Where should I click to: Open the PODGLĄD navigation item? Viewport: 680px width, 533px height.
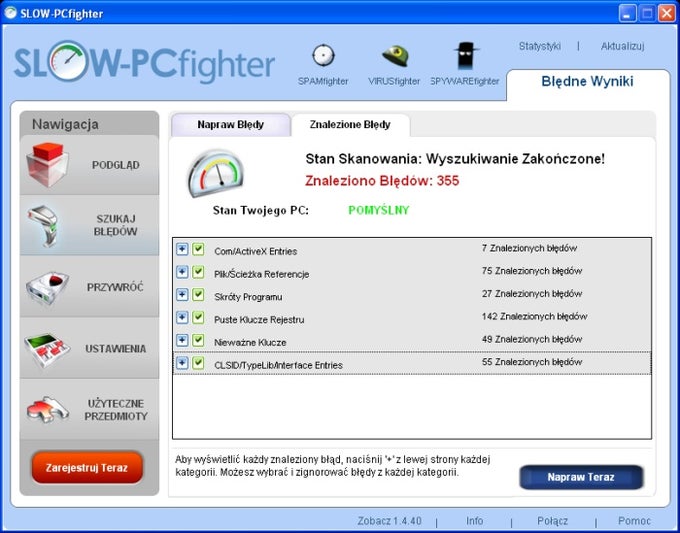(89, 165)
